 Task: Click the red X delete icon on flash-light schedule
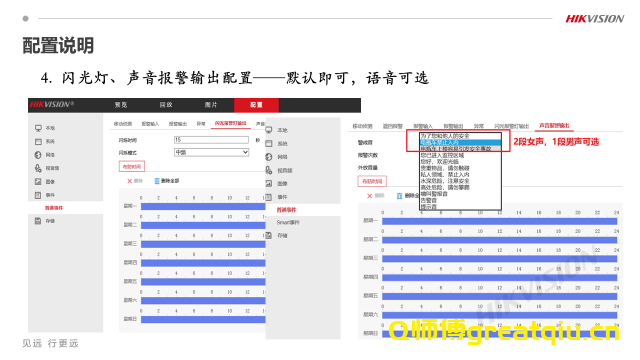point(129,181)
